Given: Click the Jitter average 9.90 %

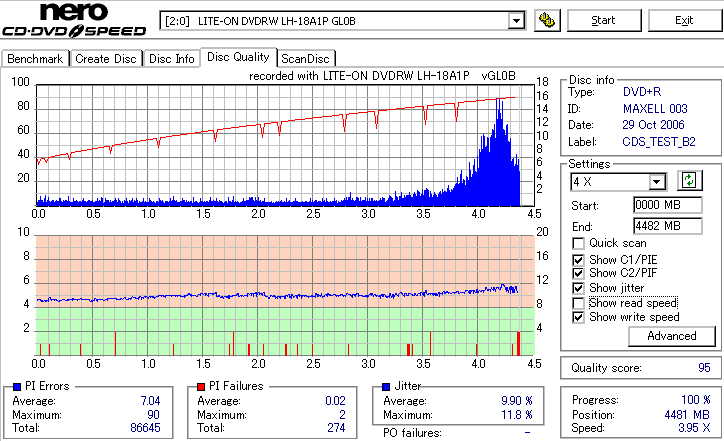Looking at the screenshot, I should coord(517,401).
